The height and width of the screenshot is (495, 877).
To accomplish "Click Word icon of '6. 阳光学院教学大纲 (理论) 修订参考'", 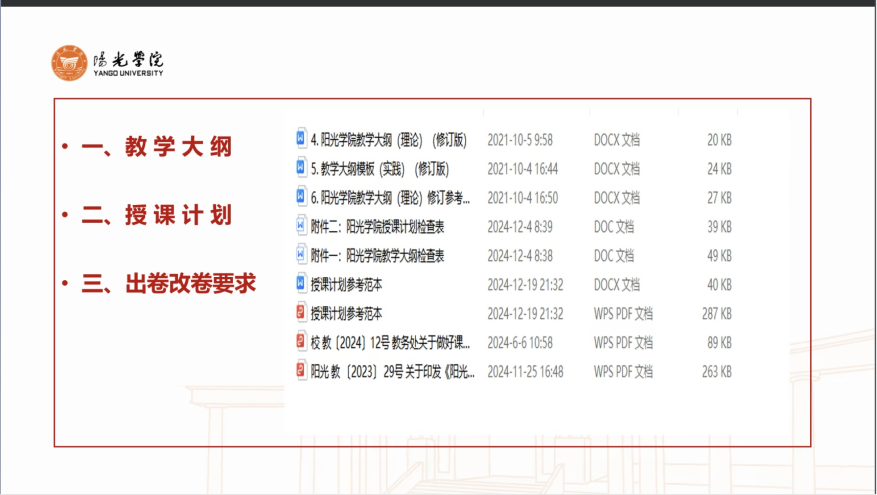I will click(x=301, y=196).
